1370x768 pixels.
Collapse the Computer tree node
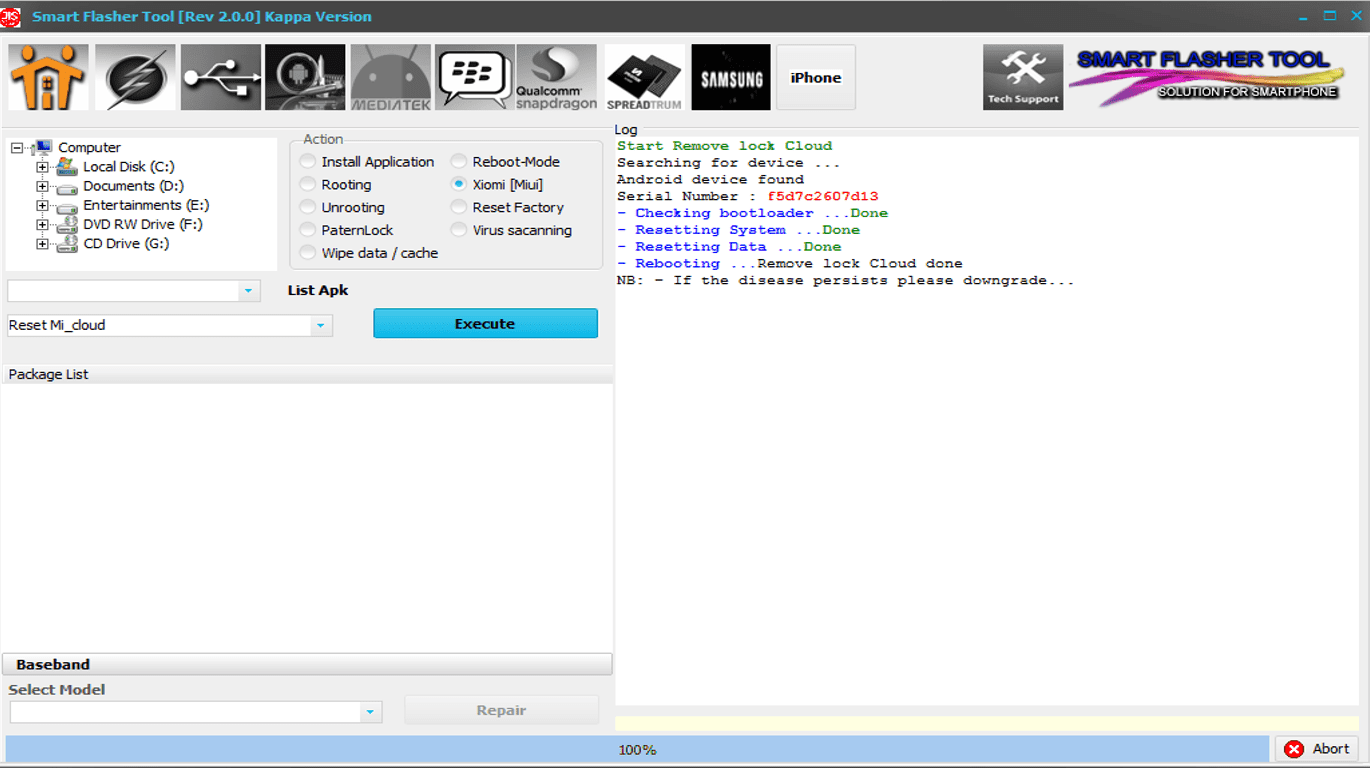coord(17,148)
